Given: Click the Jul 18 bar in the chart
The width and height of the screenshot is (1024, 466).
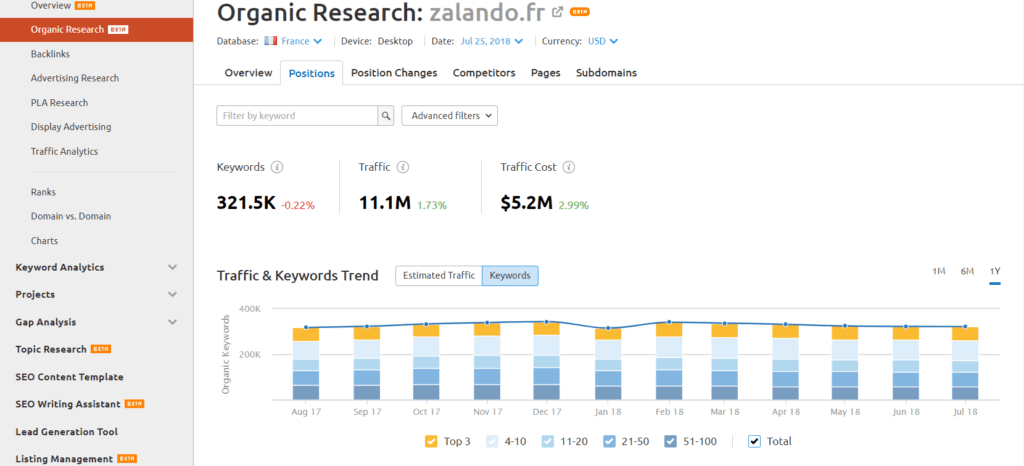Looking at the screenshot, I should (x=965, y=364).
